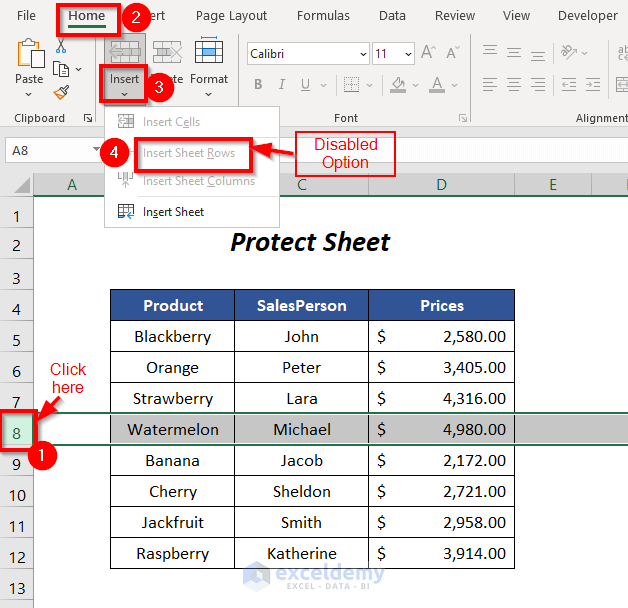Click the Top Align icon
The width and height of the screenshot is (628, 608).
[x=490, y=52]
